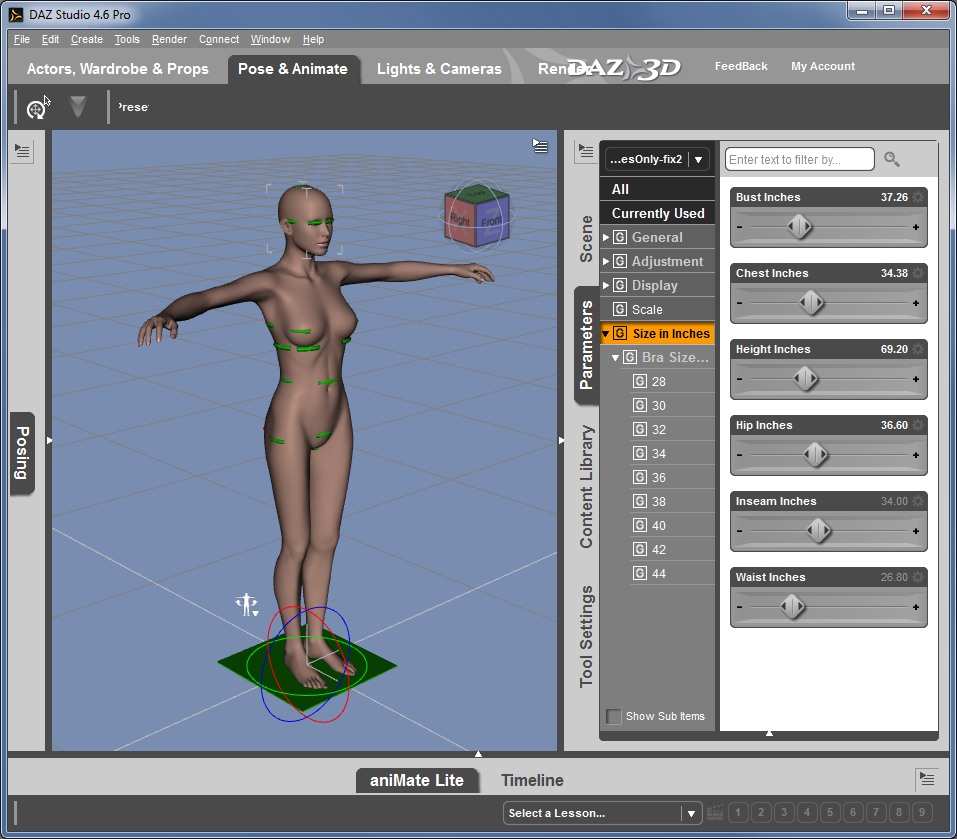This screenshot has height=839, width=957.
Task: Select the All parameters filter
Action: (x=657, y=189)
